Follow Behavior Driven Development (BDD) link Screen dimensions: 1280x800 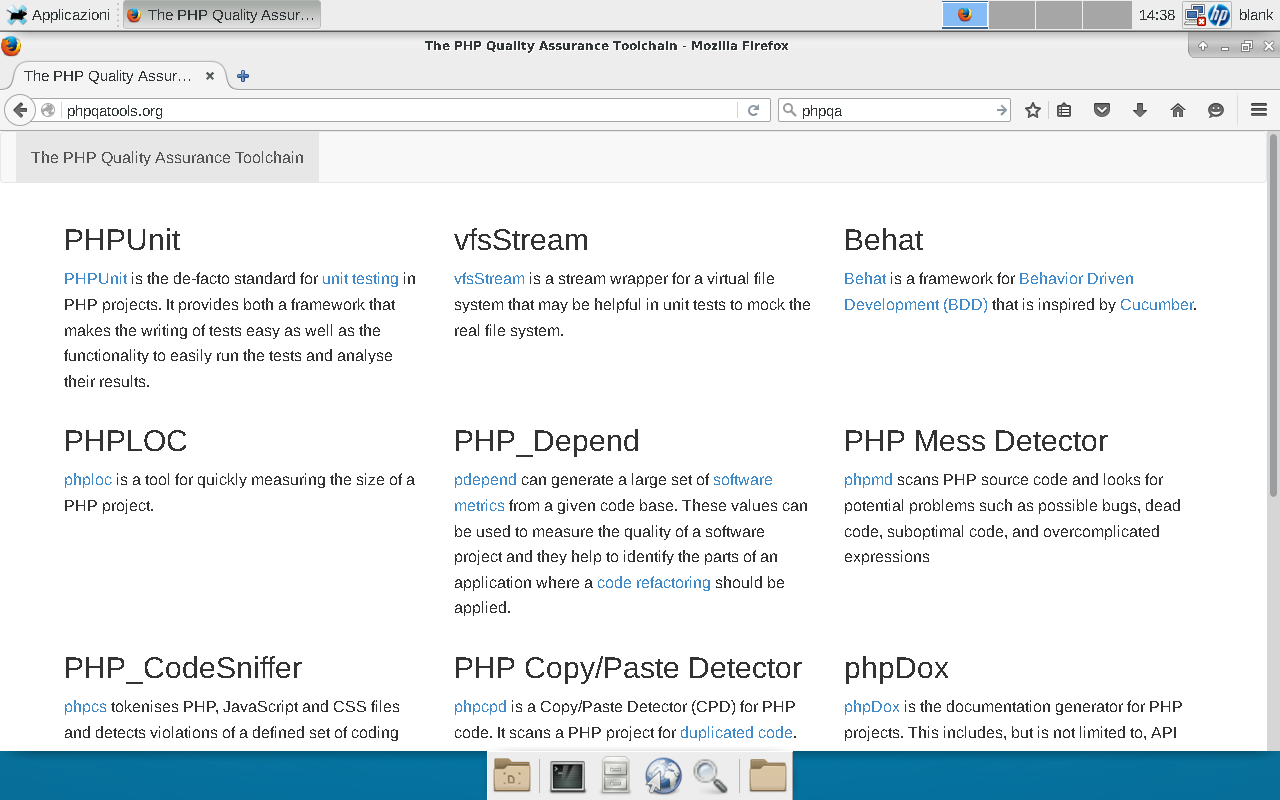point(989,291)
